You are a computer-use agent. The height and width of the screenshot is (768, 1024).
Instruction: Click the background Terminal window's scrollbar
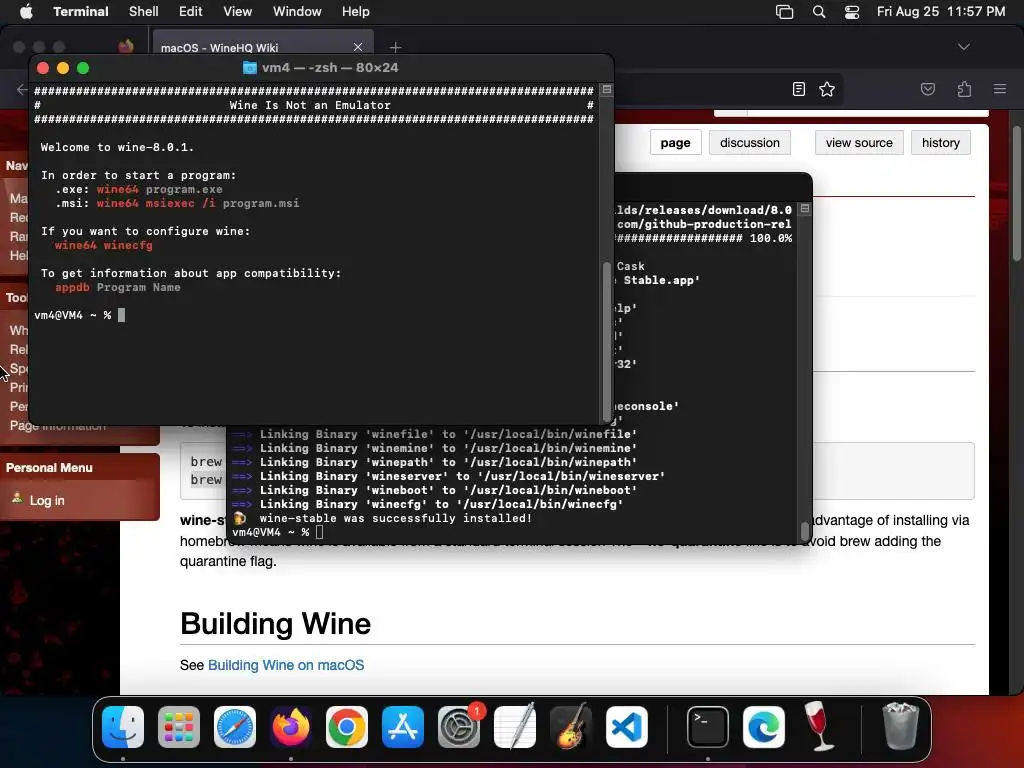pyautogui.click(x=805, y=530)
